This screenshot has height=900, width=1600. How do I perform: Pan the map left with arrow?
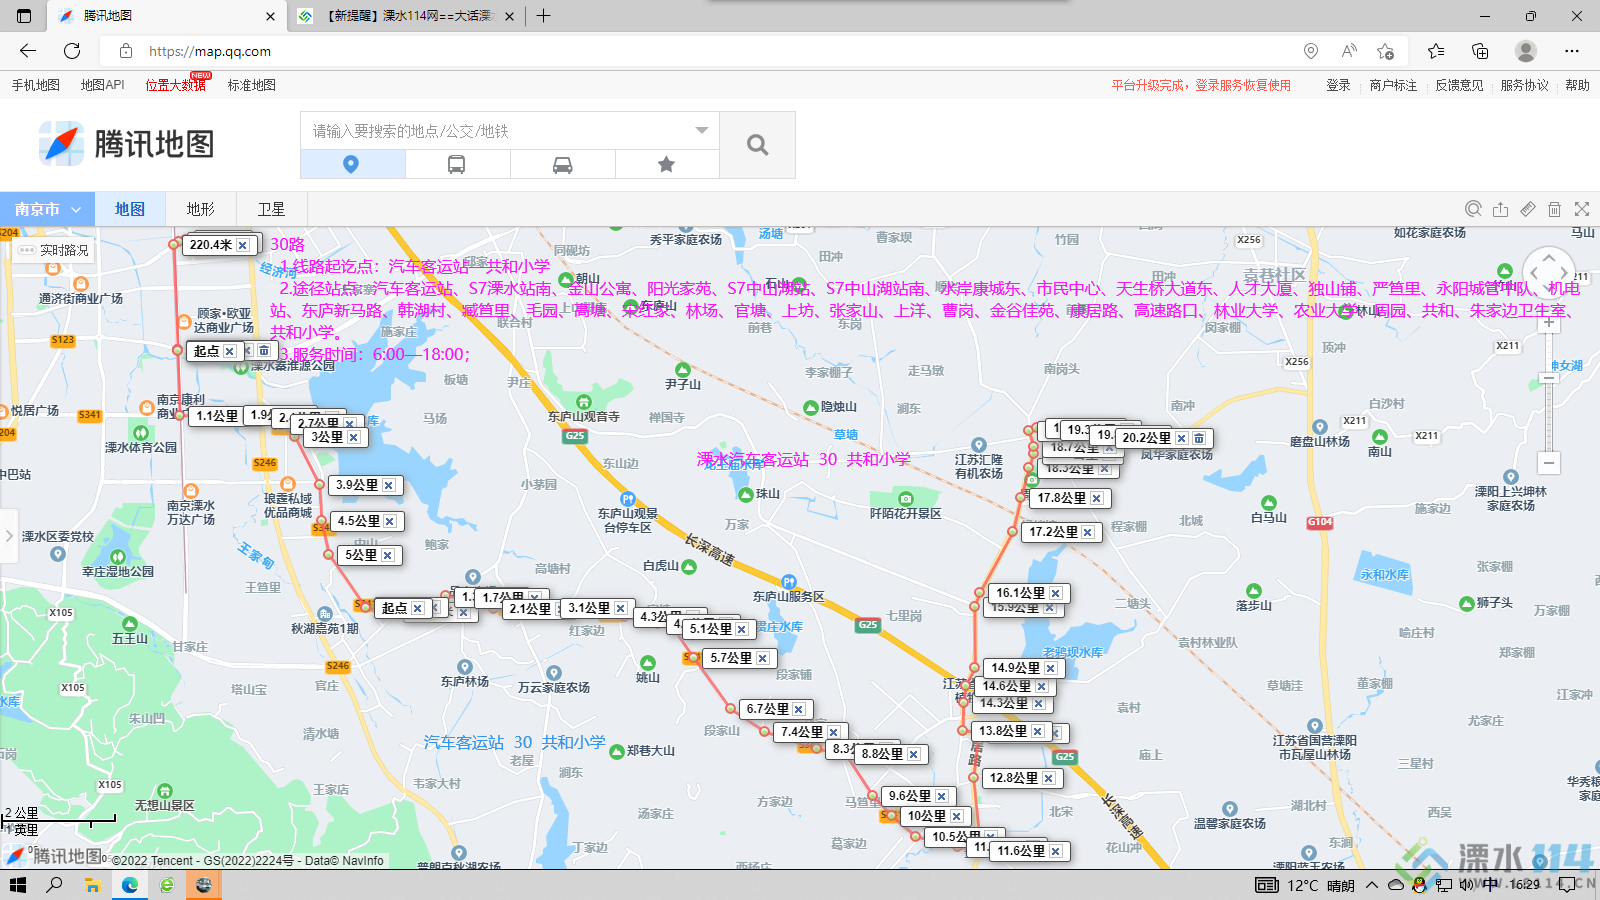[1533, 272]
